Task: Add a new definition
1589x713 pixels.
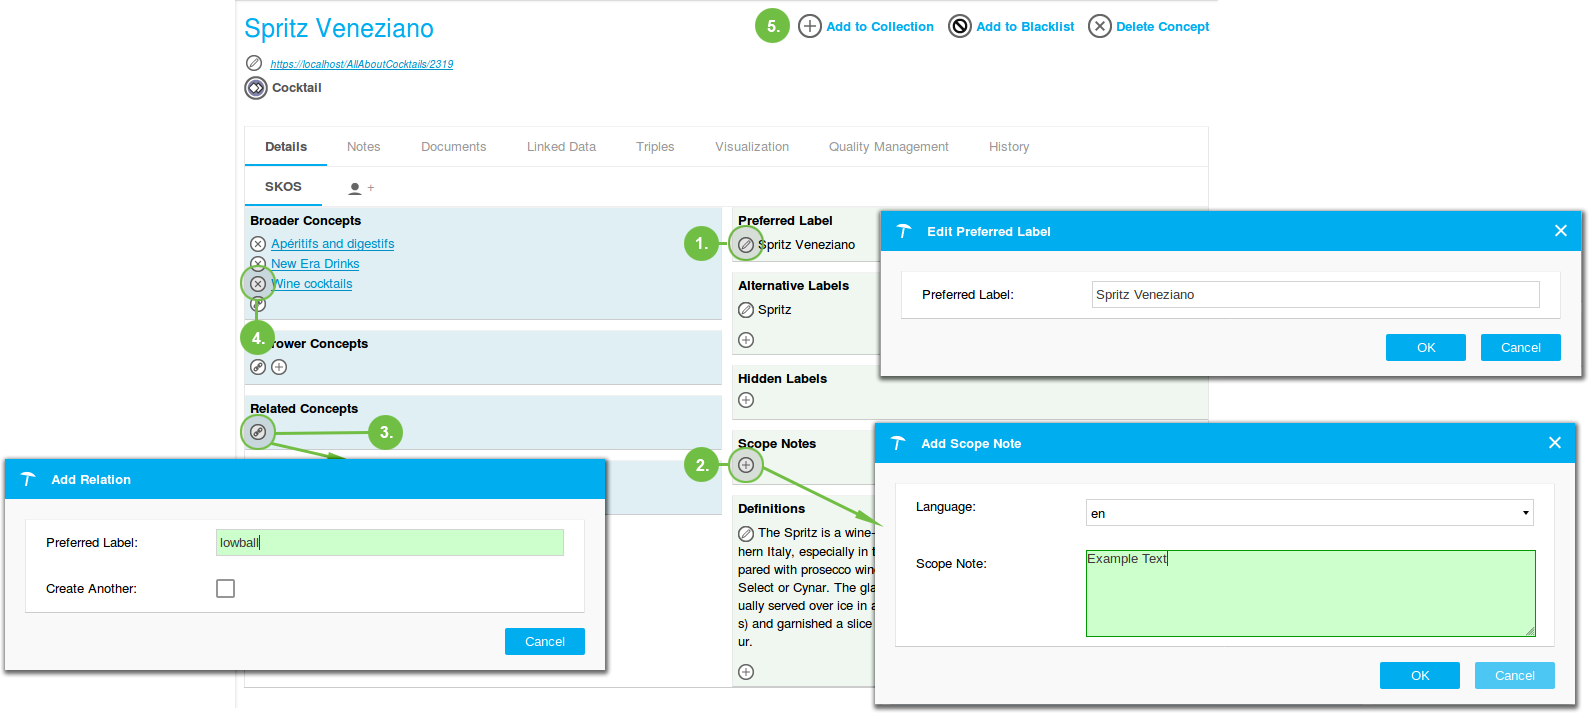Action: pos(746,672)
